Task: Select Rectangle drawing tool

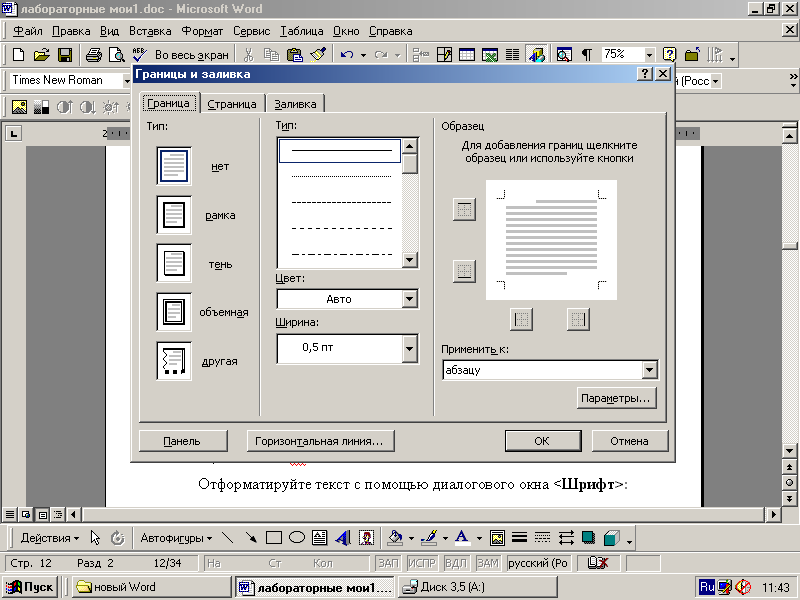Action: click(274, 537)
